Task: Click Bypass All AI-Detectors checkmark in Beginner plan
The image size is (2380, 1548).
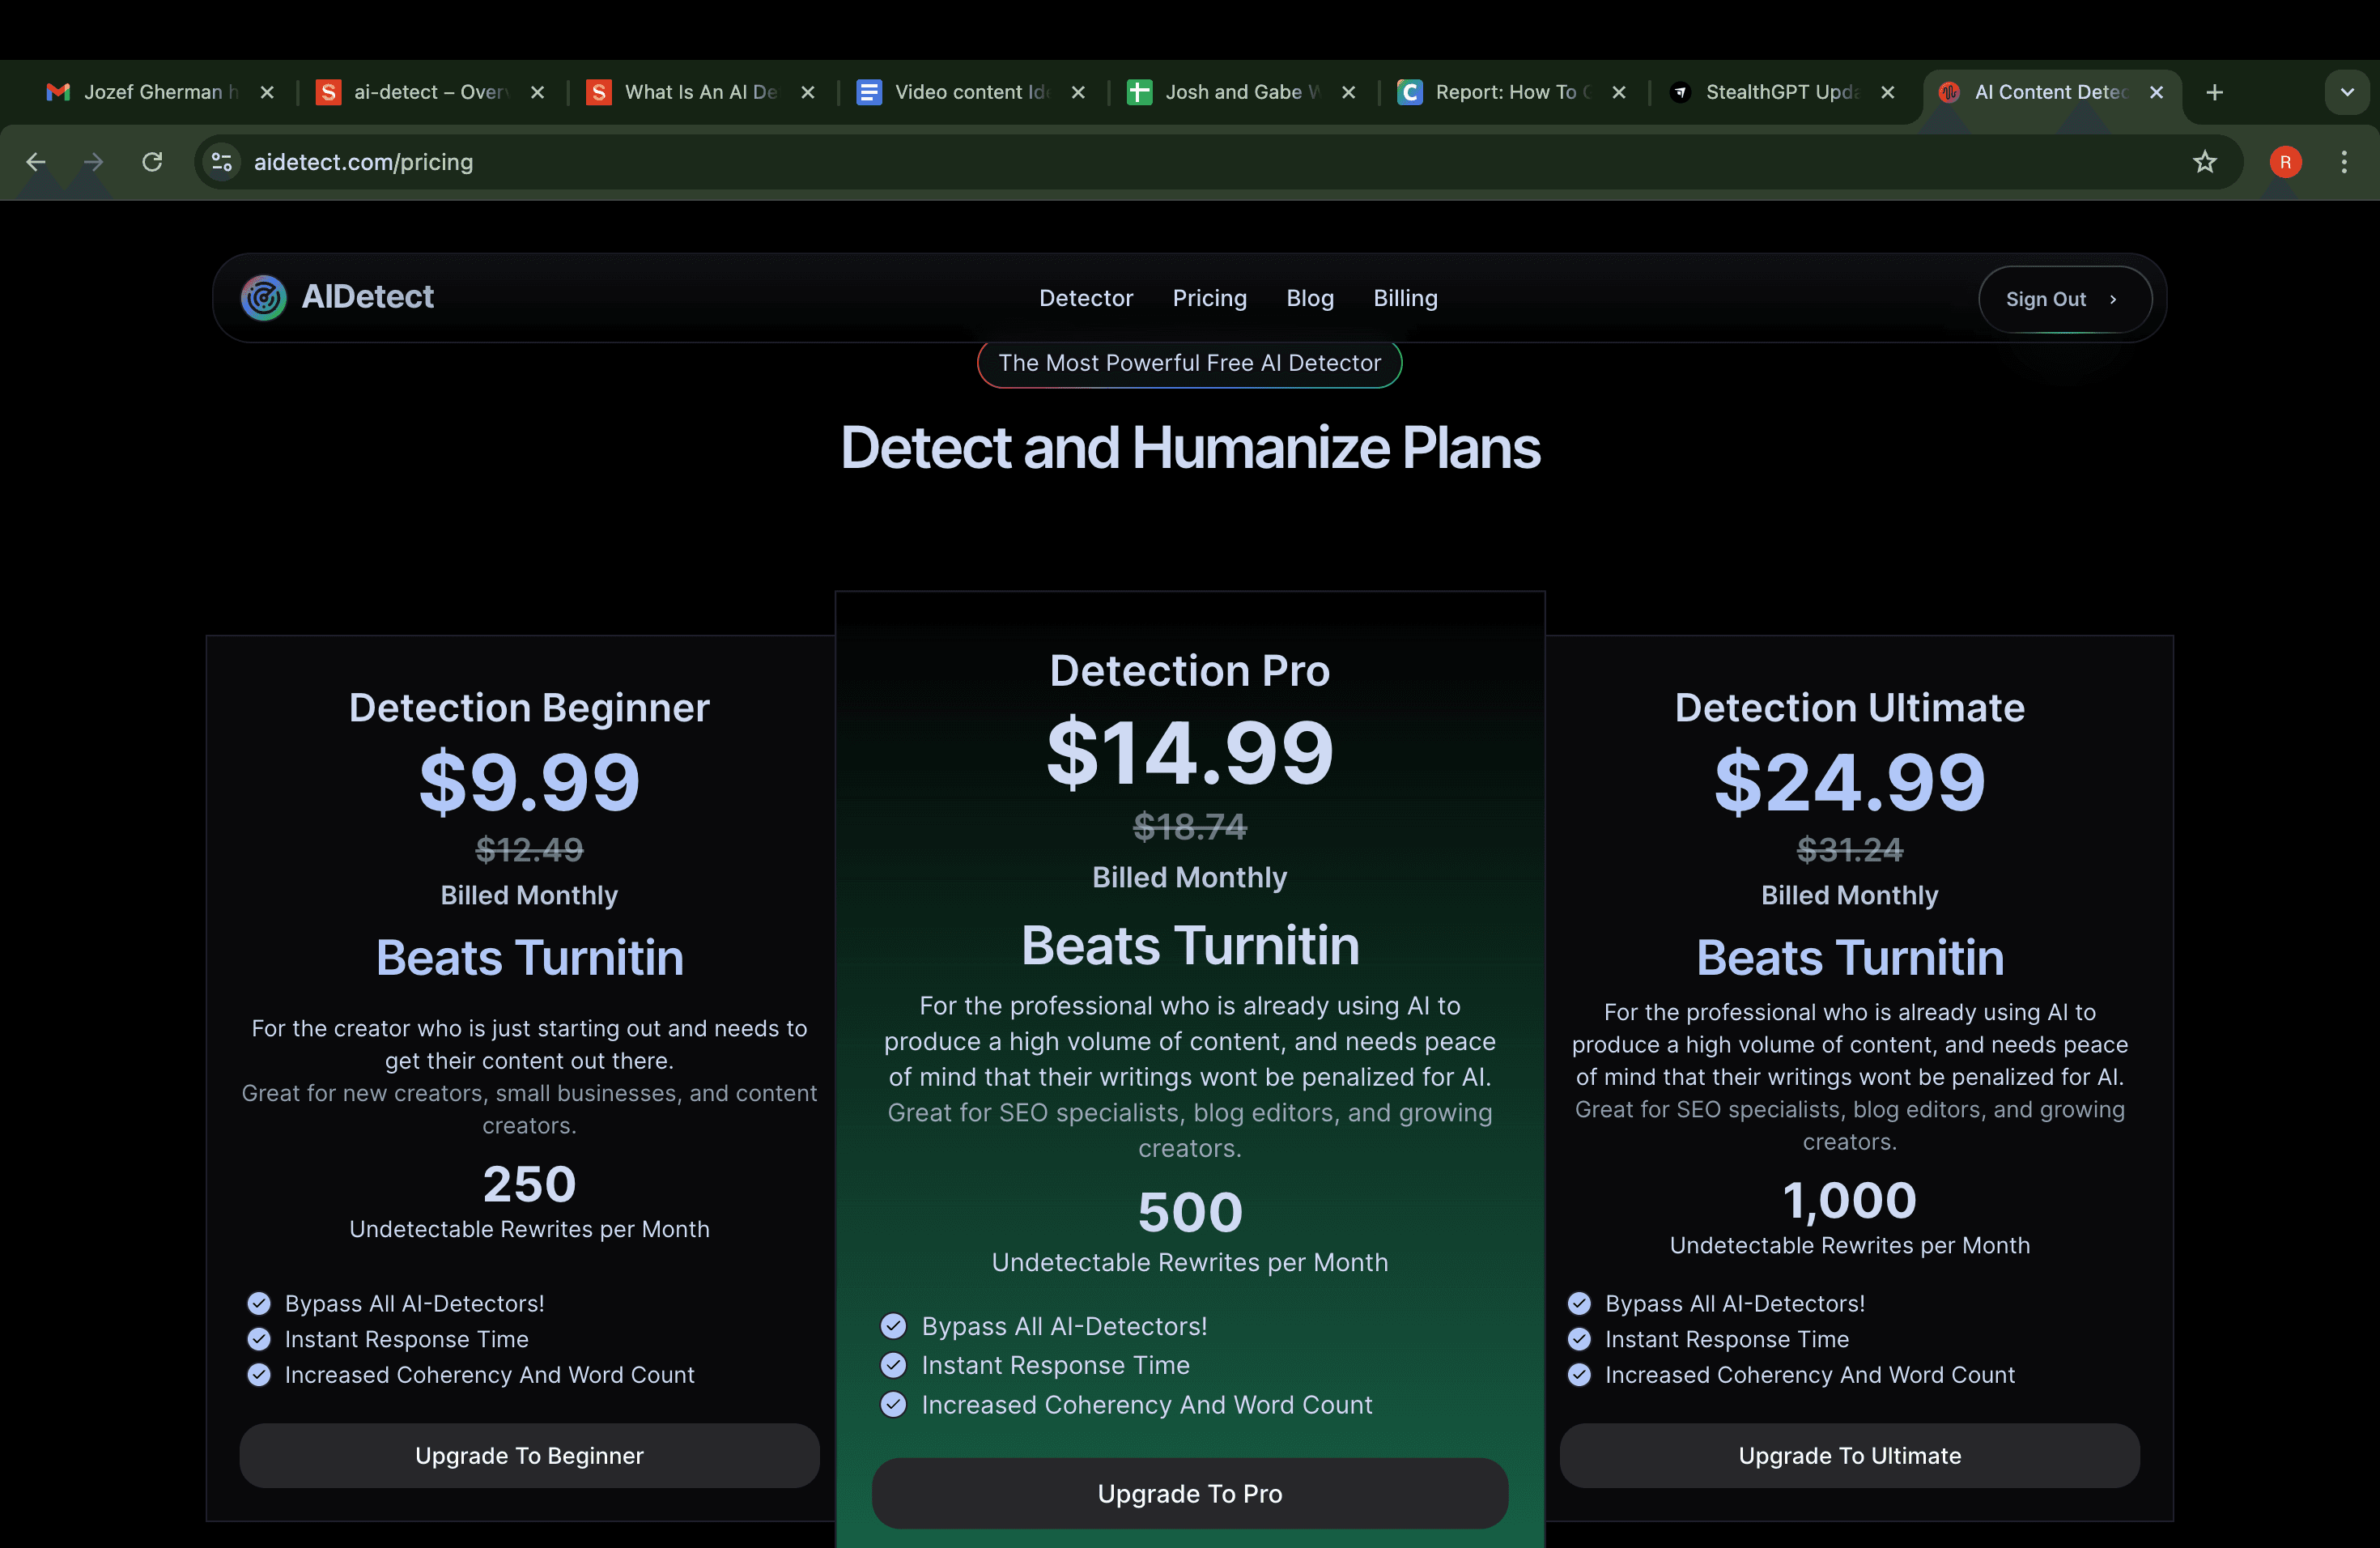Action: 259,1303
